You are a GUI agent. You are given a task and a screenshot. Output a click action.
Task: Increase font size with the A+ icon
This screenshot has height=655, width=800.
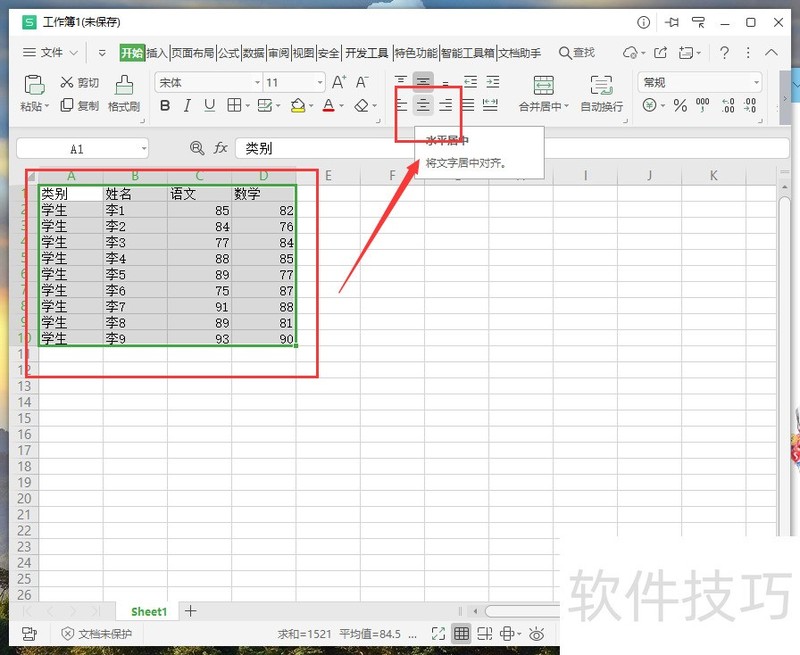click(x=339, y=82)
